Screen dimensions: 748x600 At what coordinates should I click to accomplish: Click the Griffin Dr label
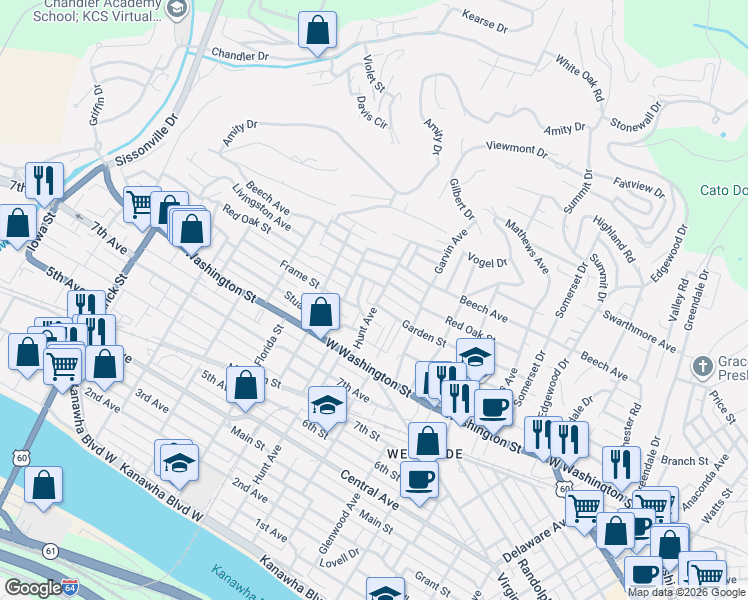pyautogui.click(x=96, y=105)
